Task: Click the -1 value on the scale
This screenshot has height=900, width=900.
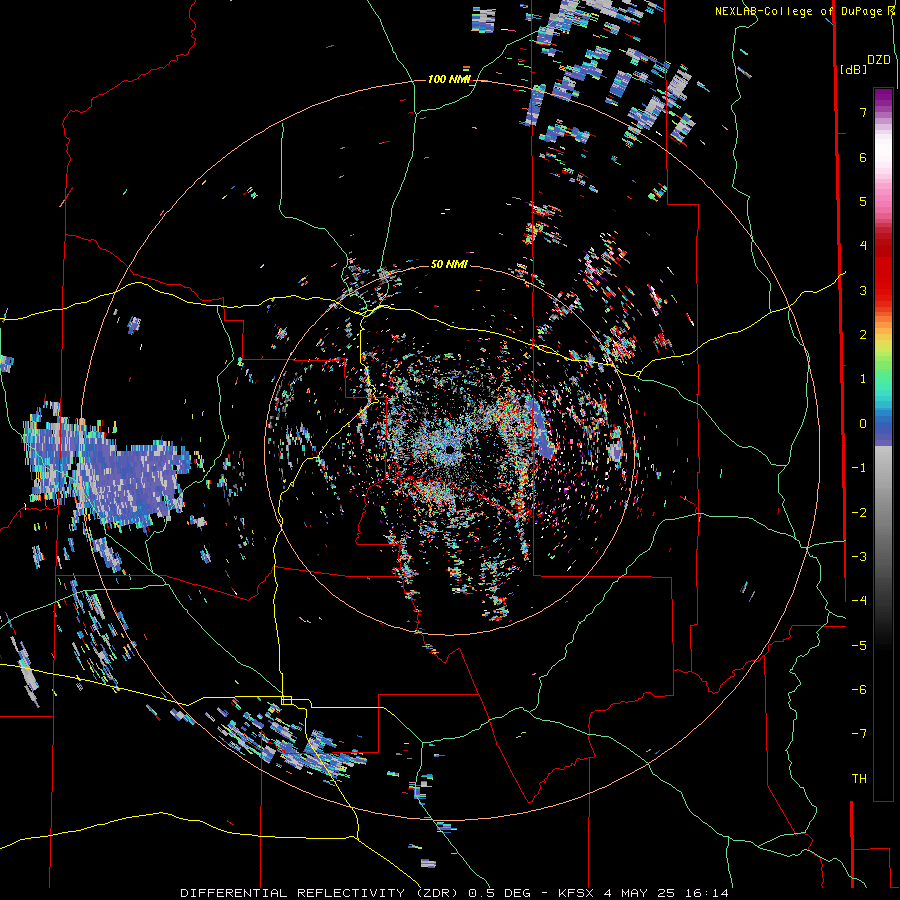Action: pyautogui.click(x=859, y=468)
